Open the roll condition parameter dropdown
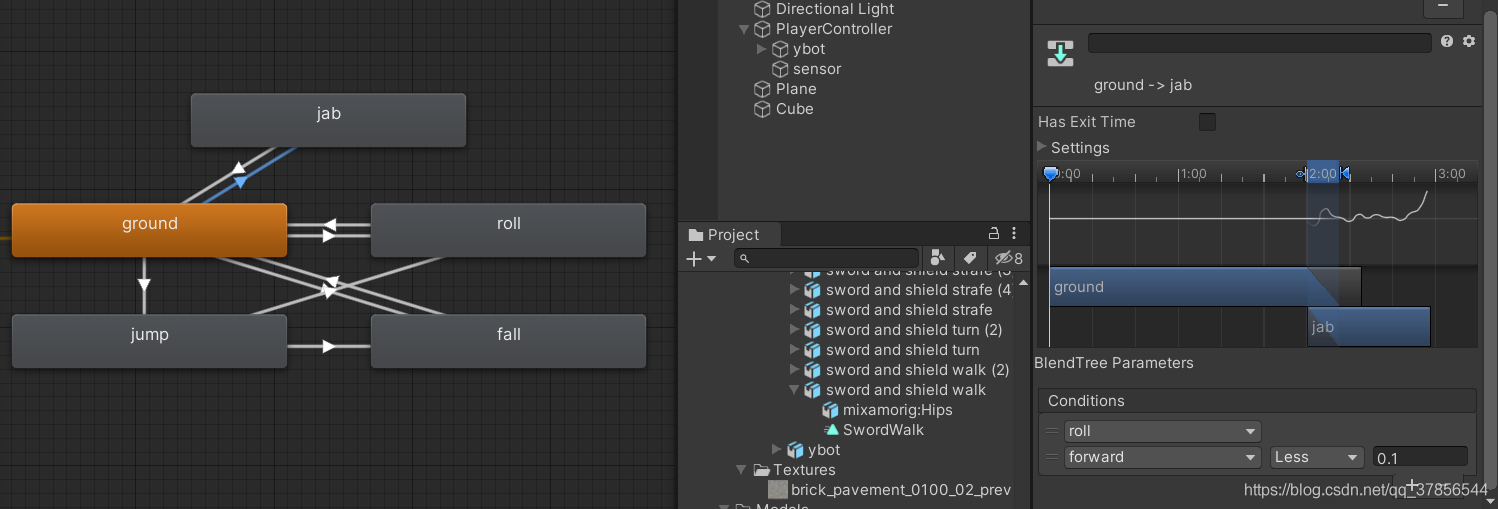Image resolution: width=1498 pixels, height=509 pixels. click(1162, 431)
